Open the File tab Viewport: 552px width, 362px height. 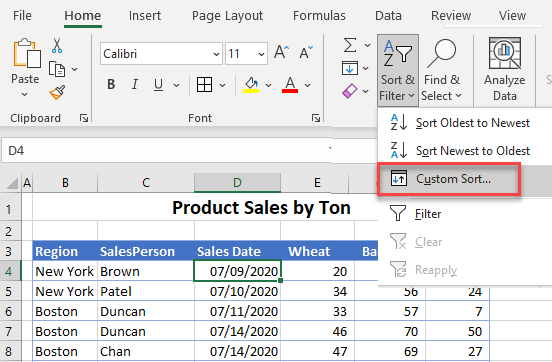[x=22, y=15]
